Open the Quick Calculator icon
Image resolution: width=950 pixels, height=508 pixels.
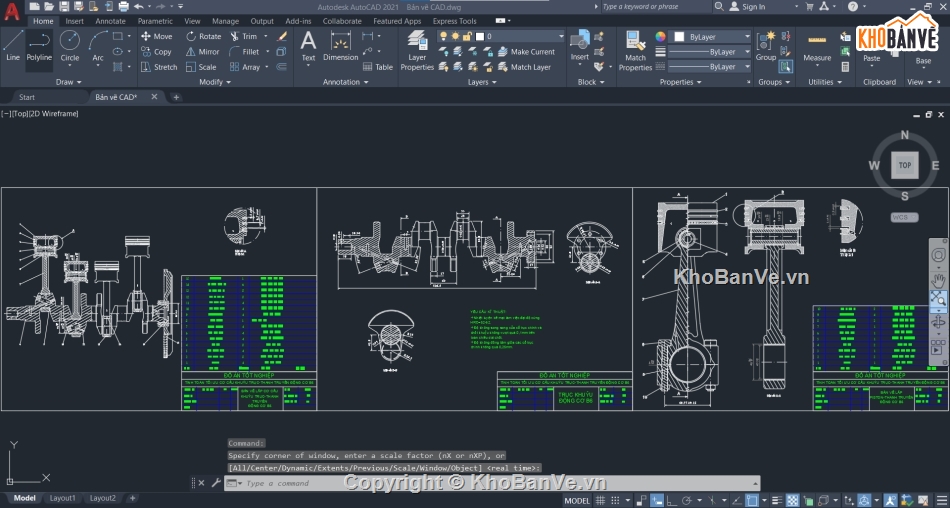point(845,67)
